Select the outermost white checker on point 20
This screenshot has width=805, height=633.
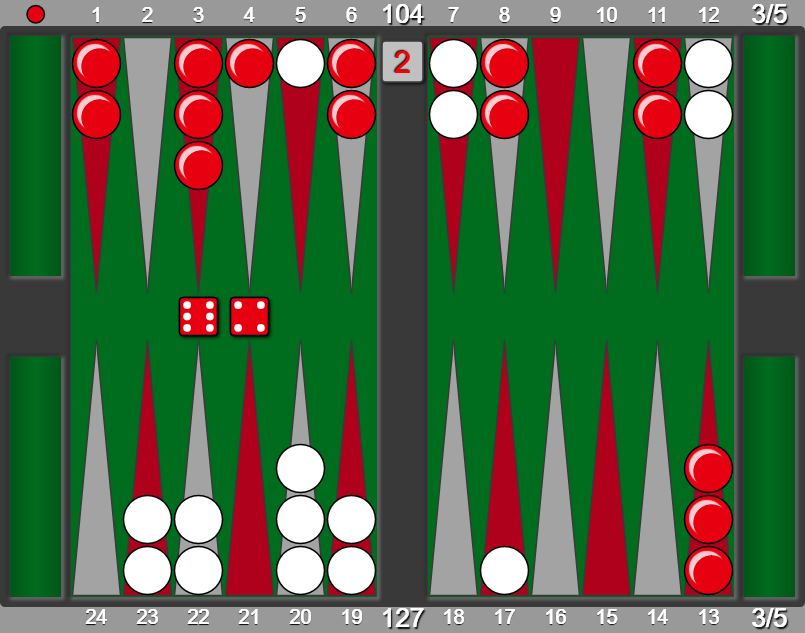300,570
